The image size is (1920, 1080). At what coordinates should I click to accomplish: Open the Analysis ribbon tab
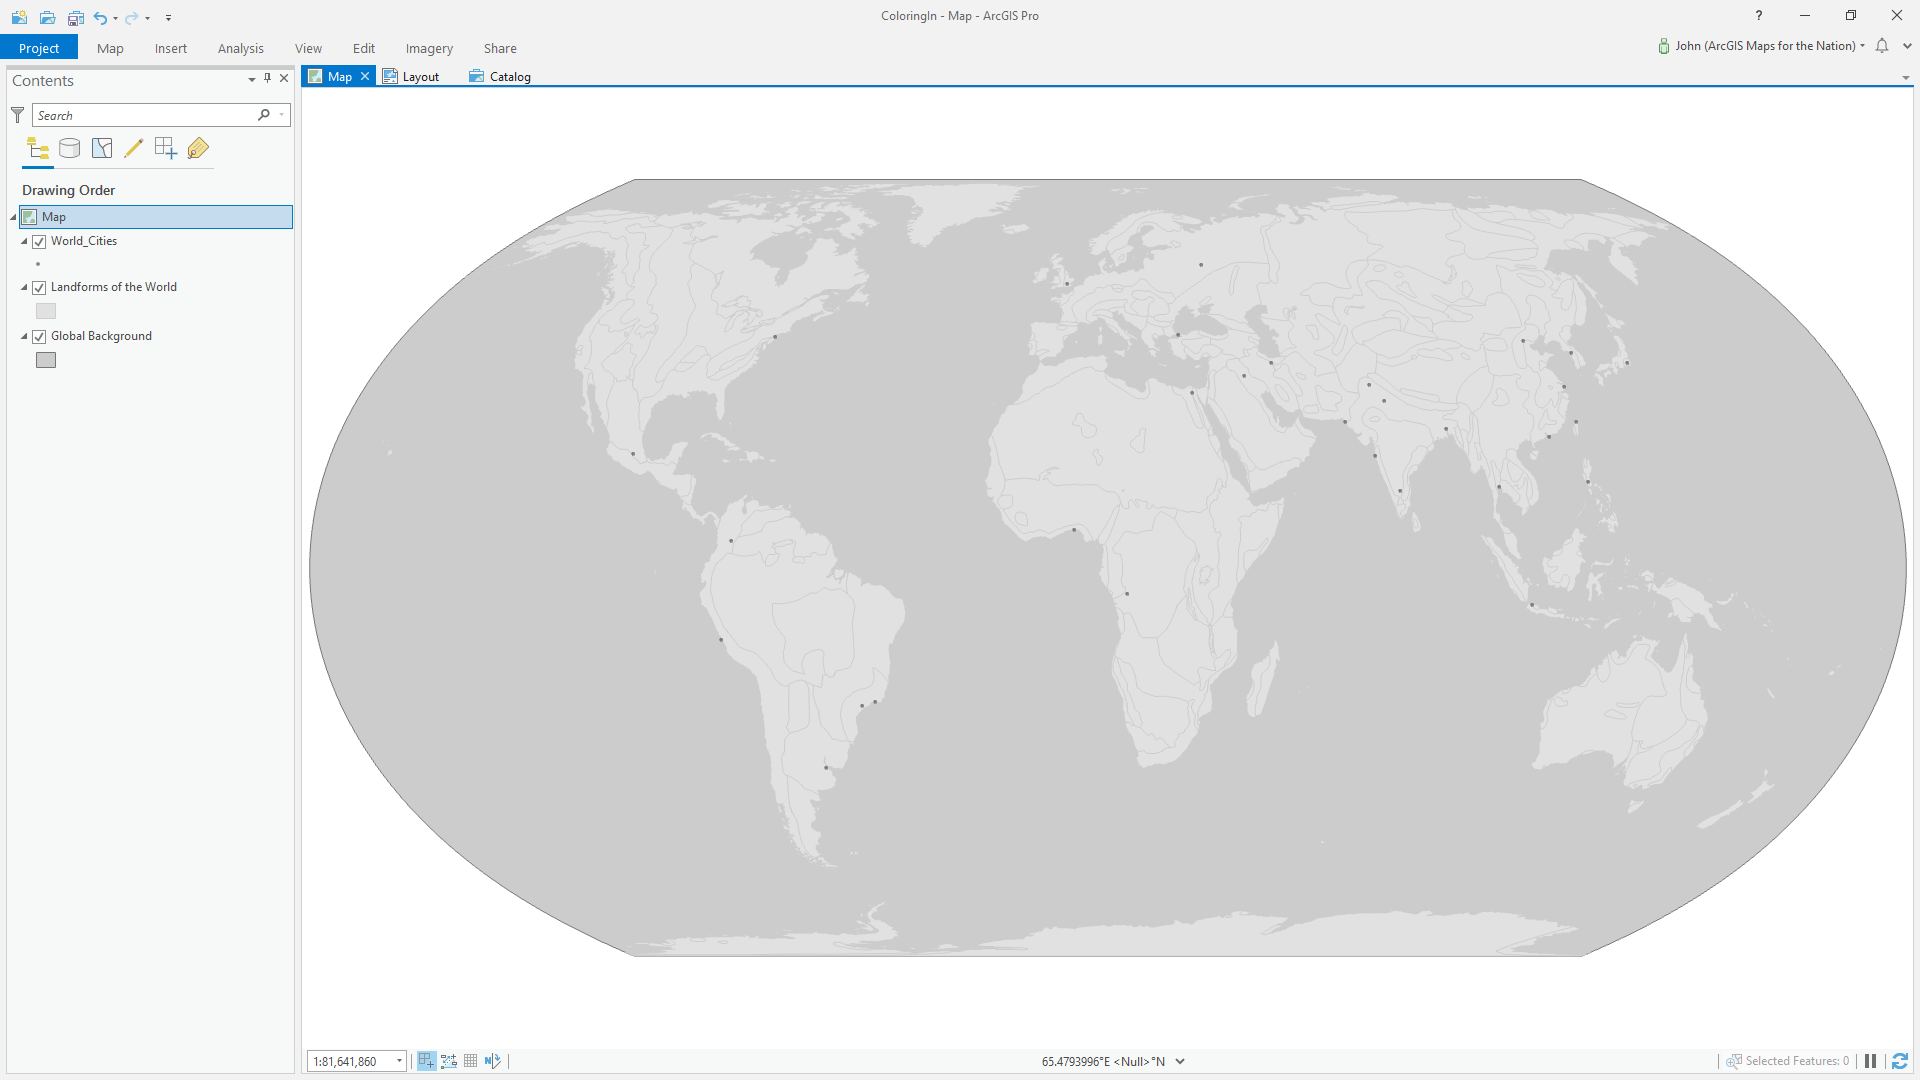[240, 48]
